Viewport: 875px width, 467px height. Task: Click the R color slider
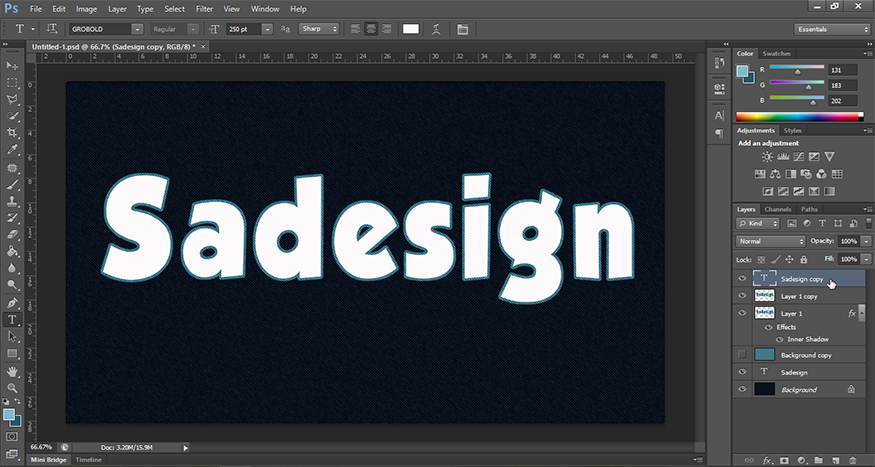tap(796, 69)
